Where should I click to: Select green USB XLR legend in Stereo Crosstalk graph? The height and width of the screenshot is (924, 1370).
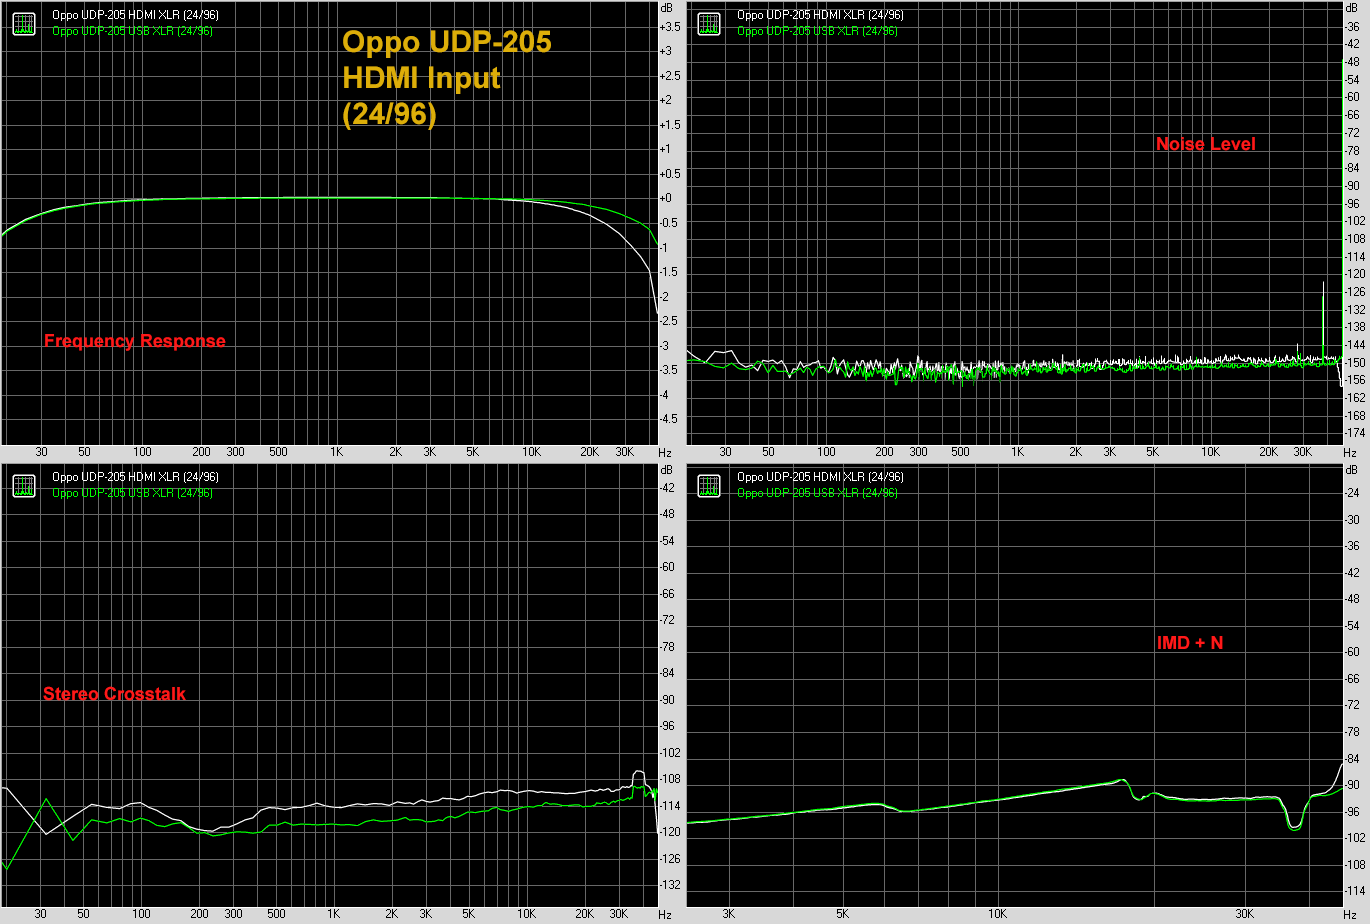[x=132, y=493]
